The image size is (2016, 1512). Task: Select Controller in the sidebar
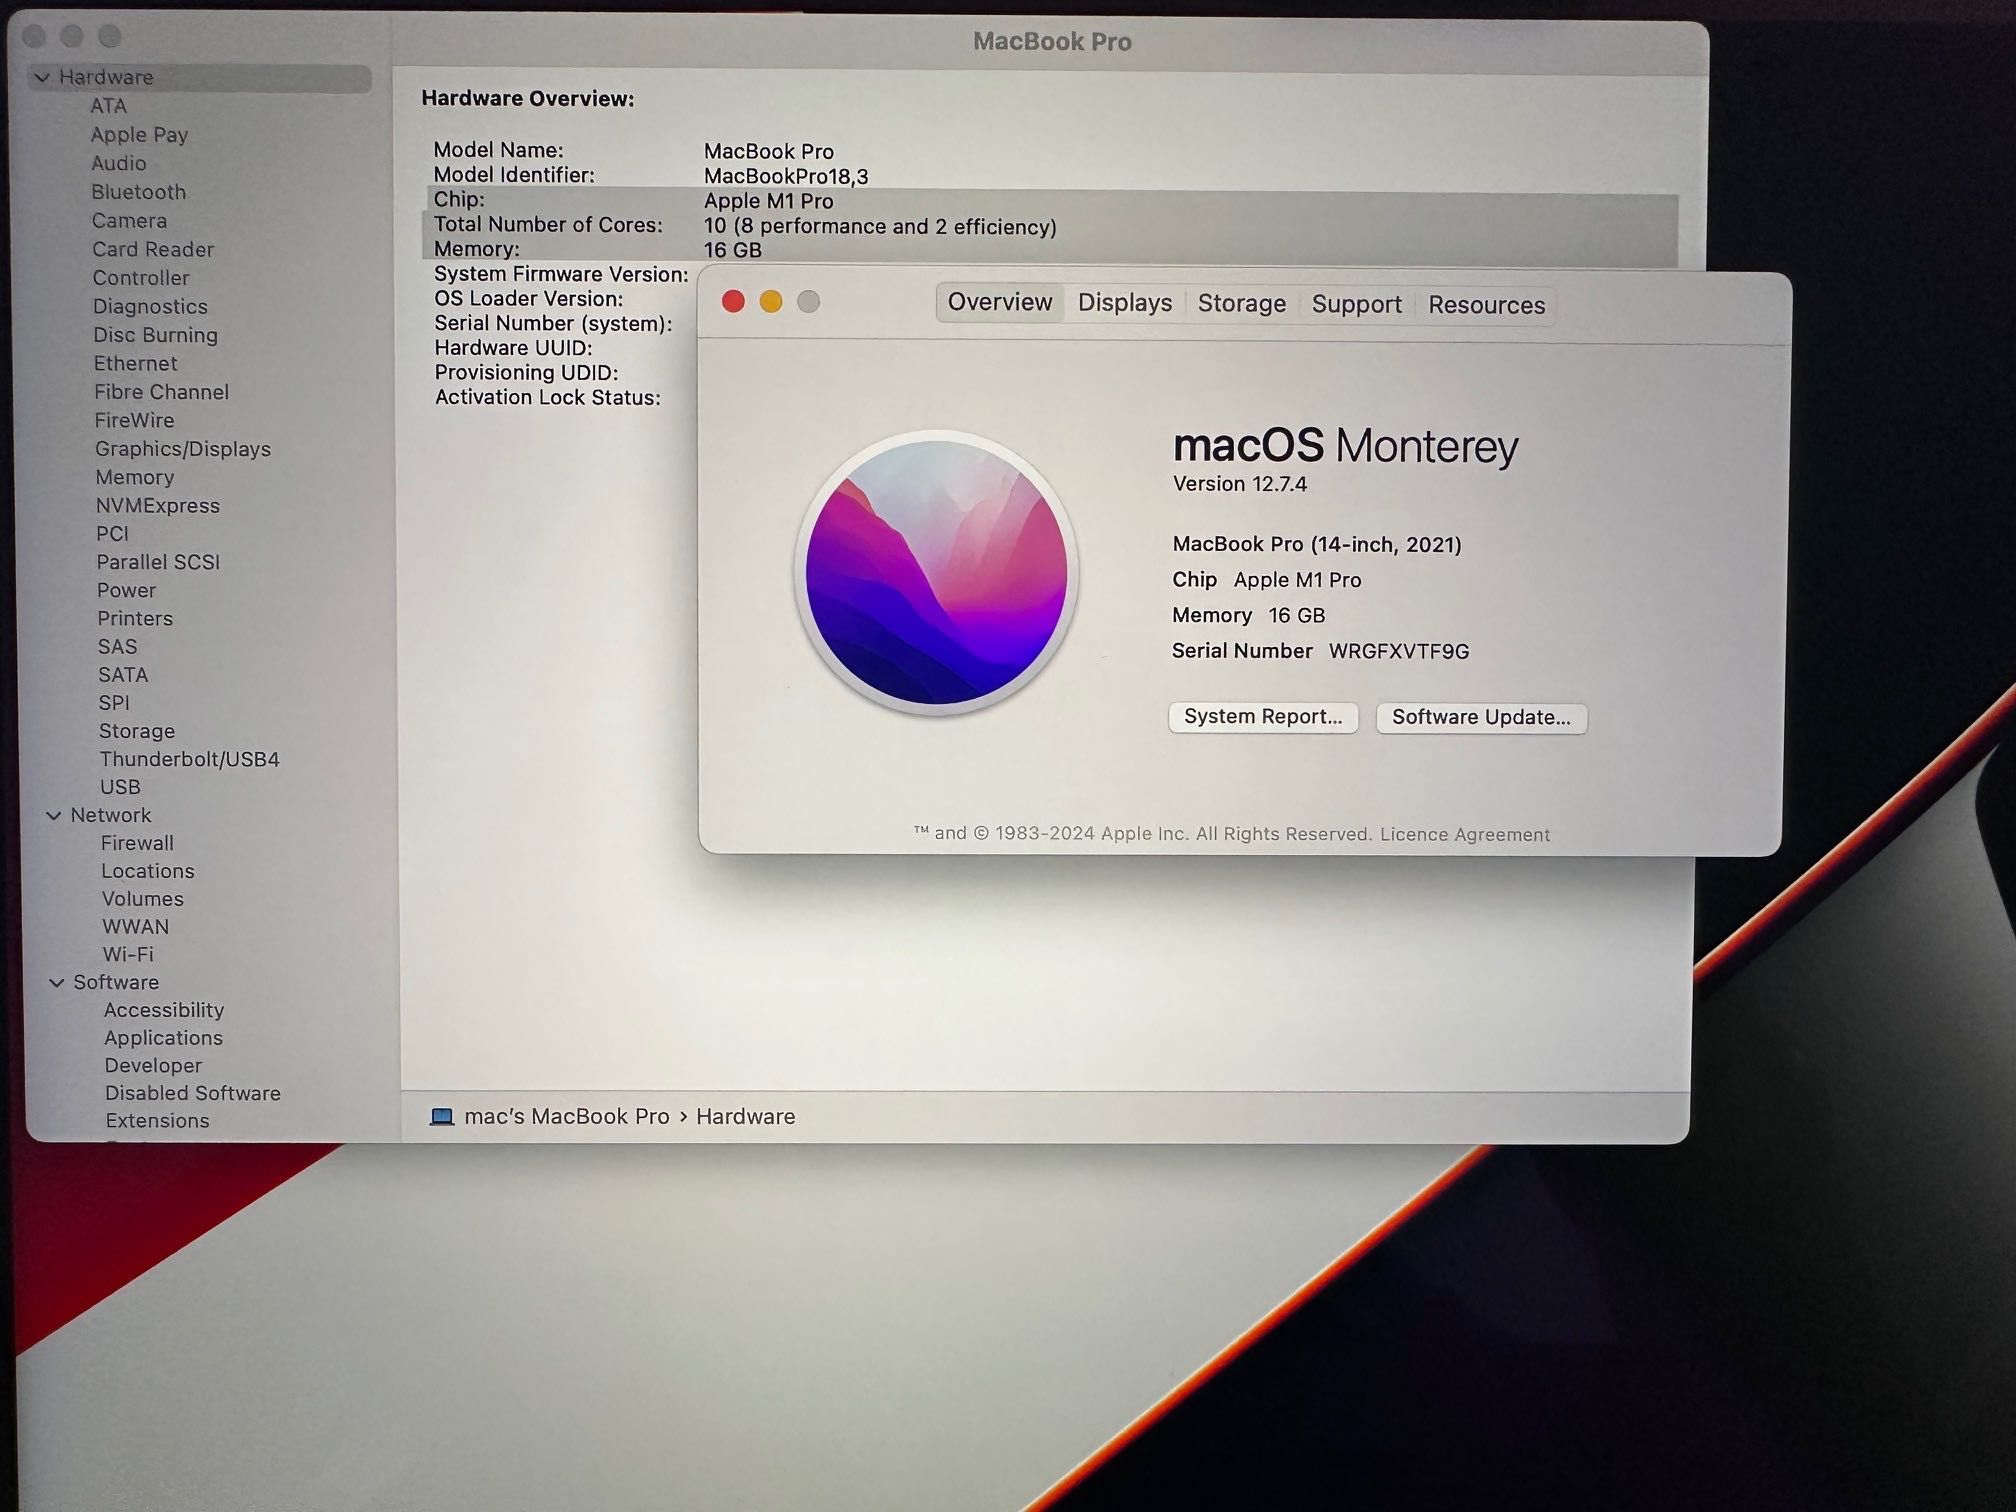[140, 278]
